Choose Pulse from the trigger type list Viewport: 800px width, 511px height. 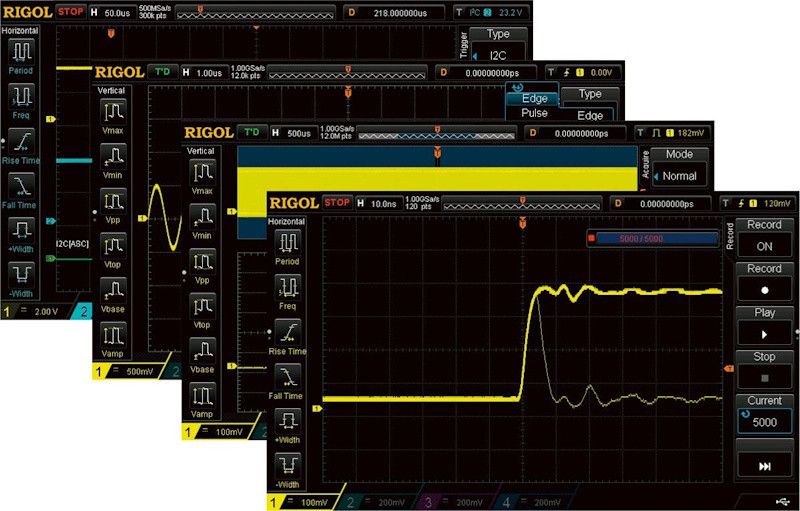pyautogui.click(x=534, y=114)
